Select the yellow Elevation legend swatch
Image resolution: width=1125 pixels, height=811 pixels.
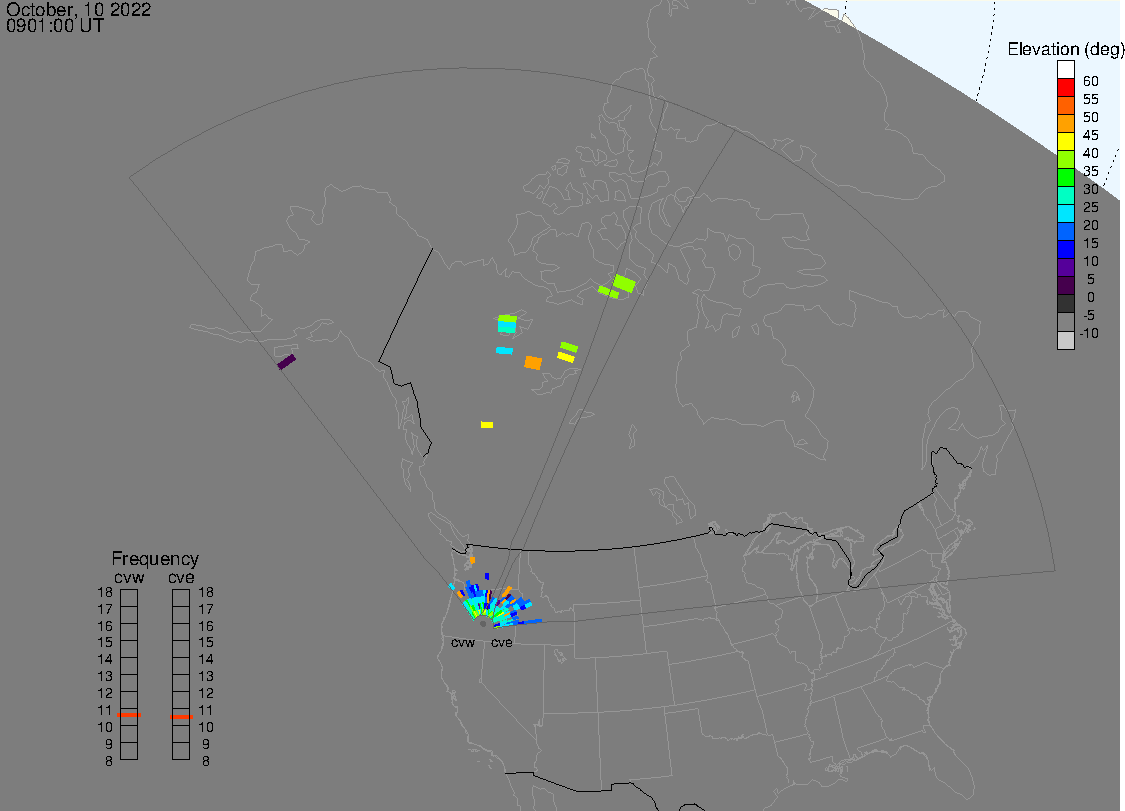[x=1065, y=141]
